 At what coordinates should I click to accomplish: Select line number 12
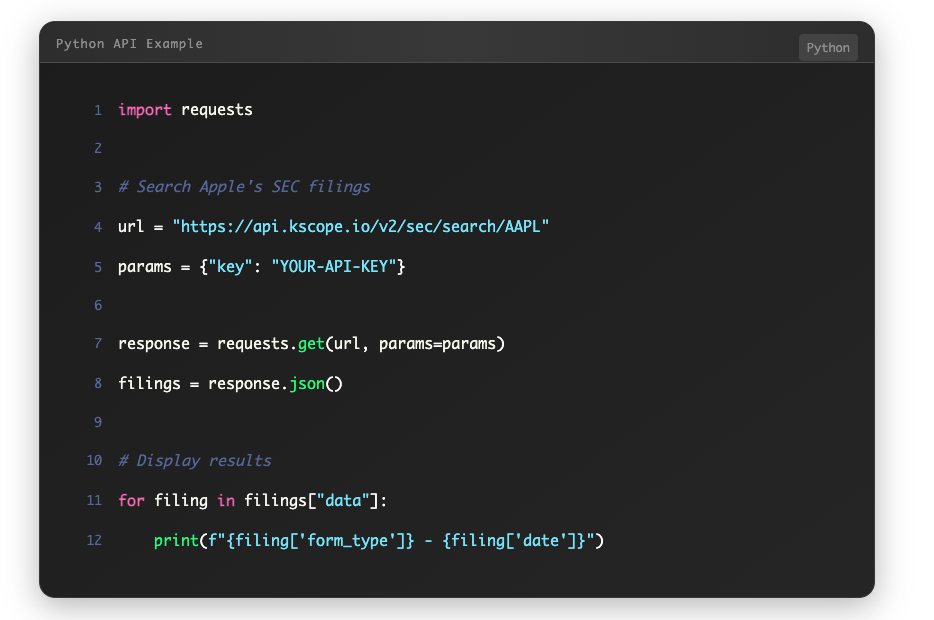(x=94, y=540)
